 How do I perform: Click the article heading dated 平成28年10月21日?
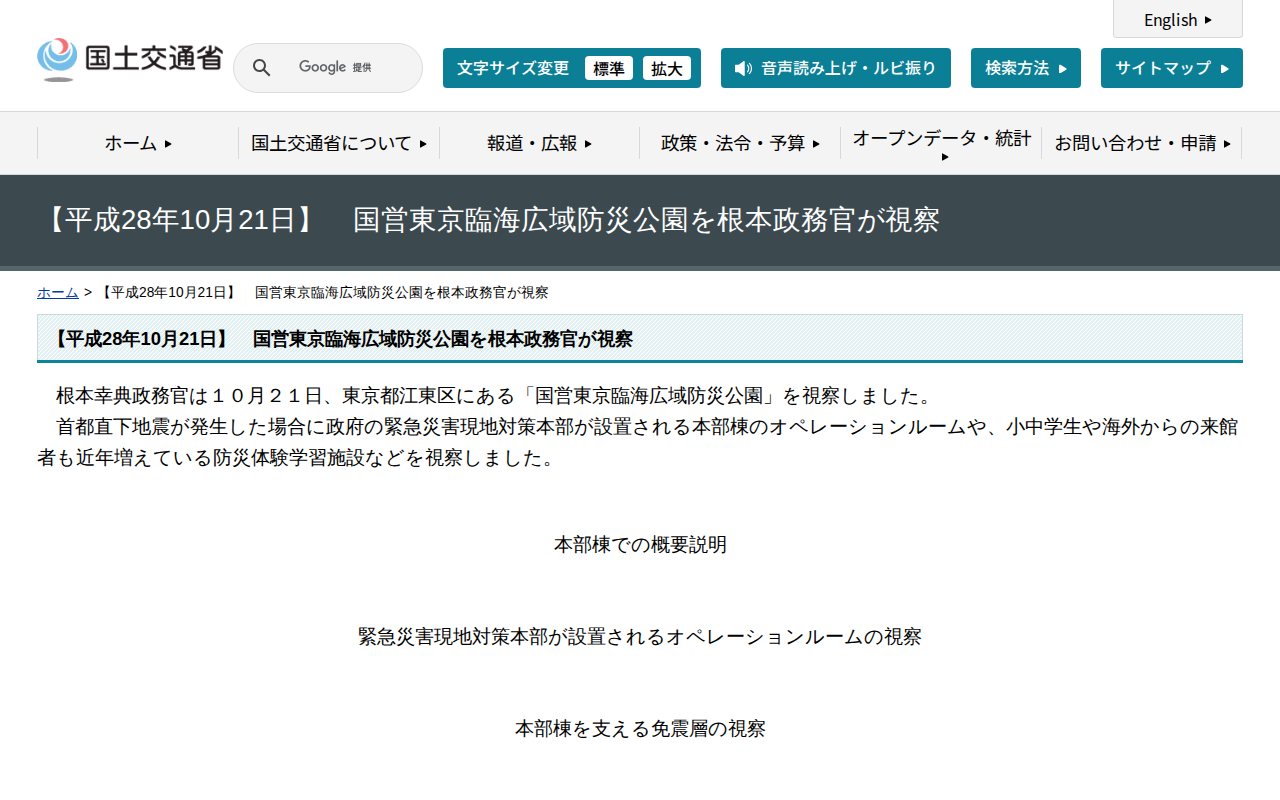pyautogui.click(x=345, y=339)
